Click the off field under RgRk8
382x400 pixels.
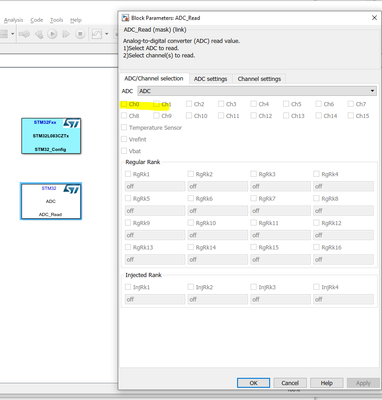(x=343, y=211)
